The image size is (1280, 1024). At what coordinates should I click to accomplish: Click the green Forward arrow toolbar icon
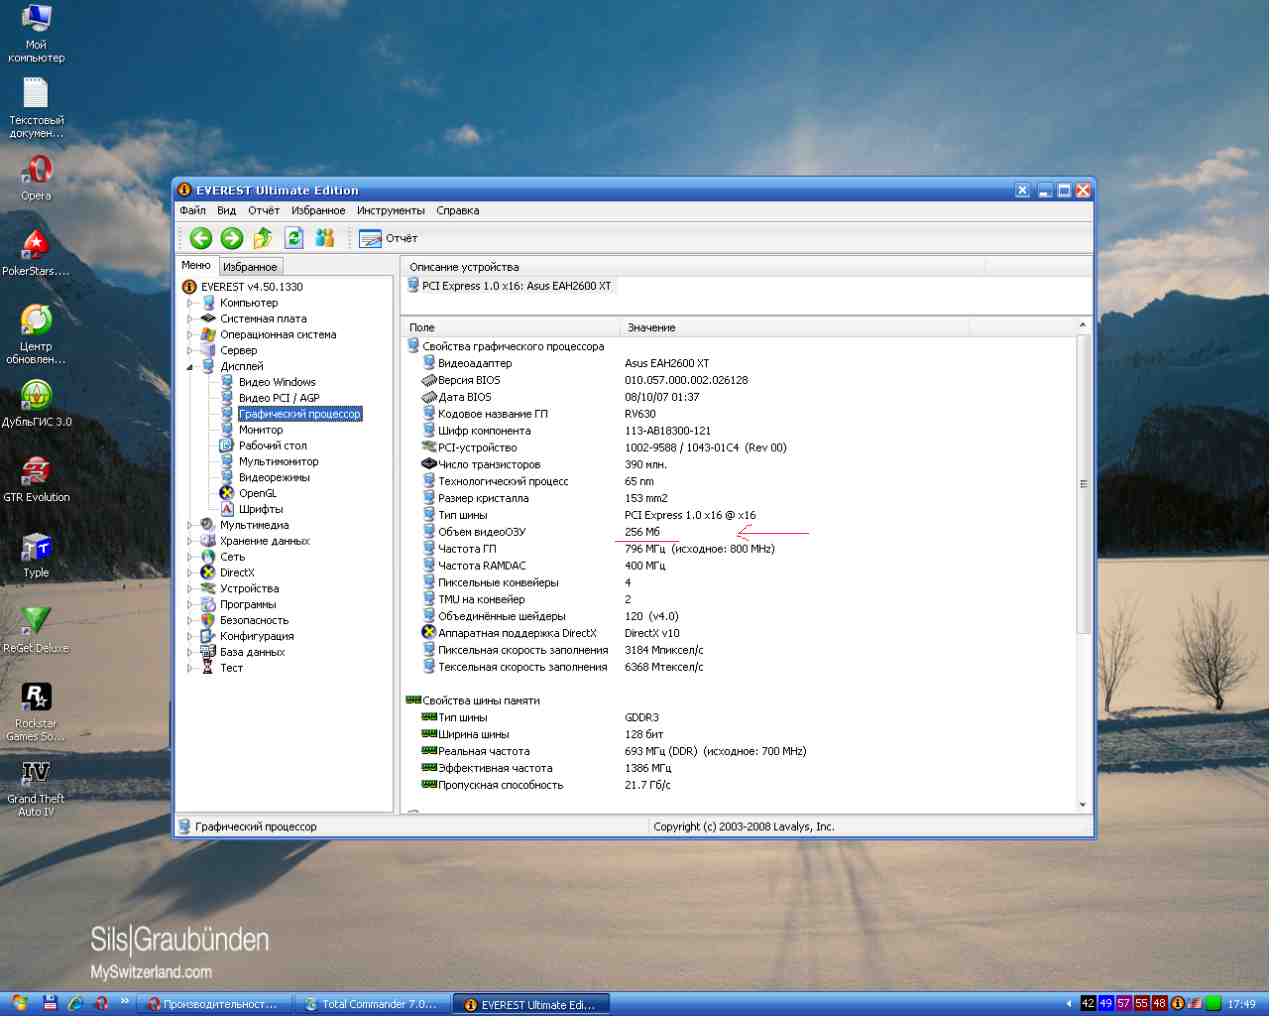coord(232,238)
